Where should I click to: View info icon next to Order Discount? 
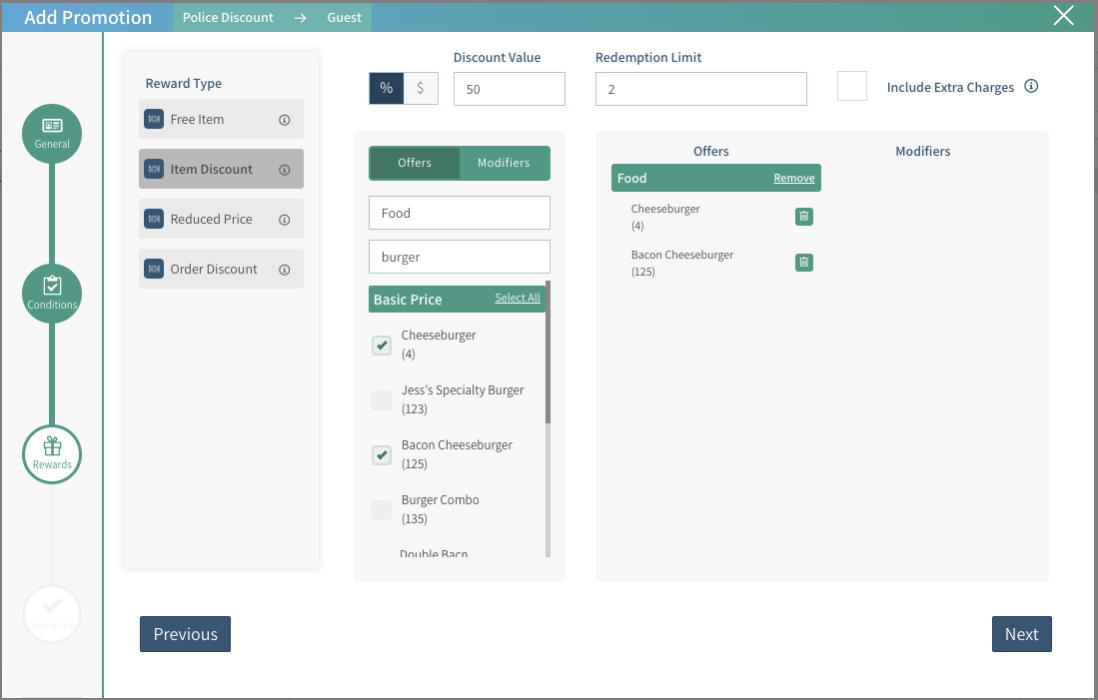(x=284, y=270)
